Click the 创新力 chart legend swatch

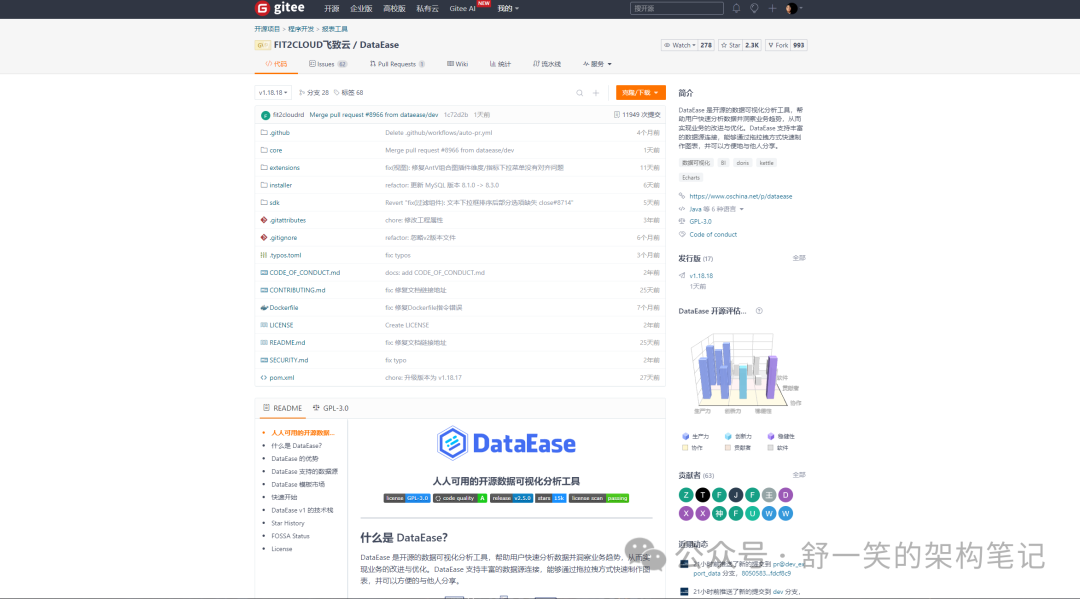728,437
